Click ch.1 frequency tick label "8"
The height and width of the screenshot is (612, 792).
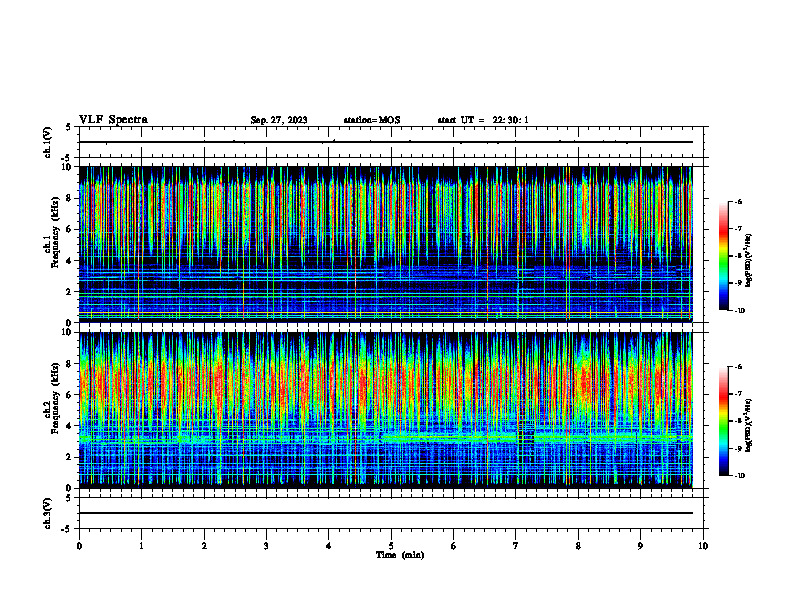[69, 198]
